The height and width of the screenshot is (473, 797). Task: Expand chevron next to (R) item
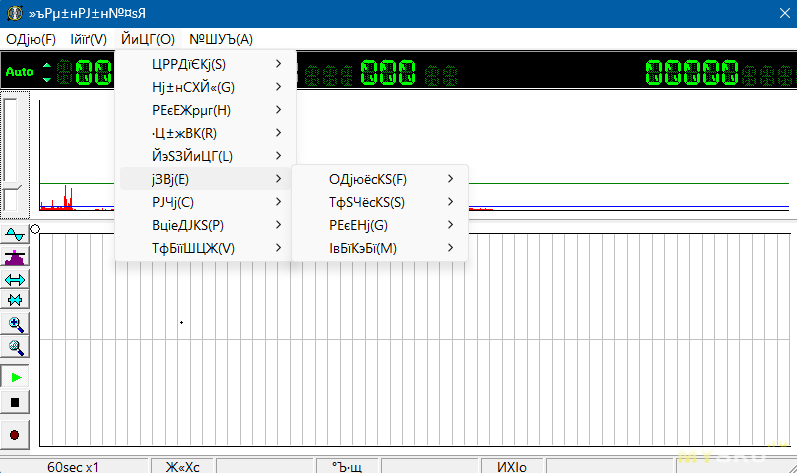[279, 133]
